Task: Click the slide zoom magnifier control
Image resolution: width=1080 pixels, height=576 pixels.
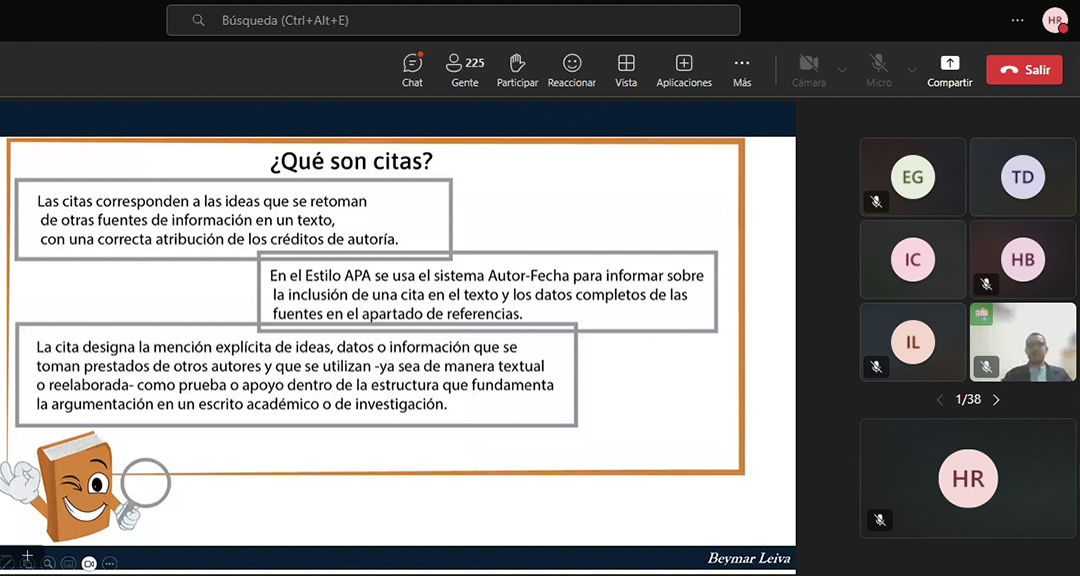Action: pyautogui.click(x=48, y=563)
